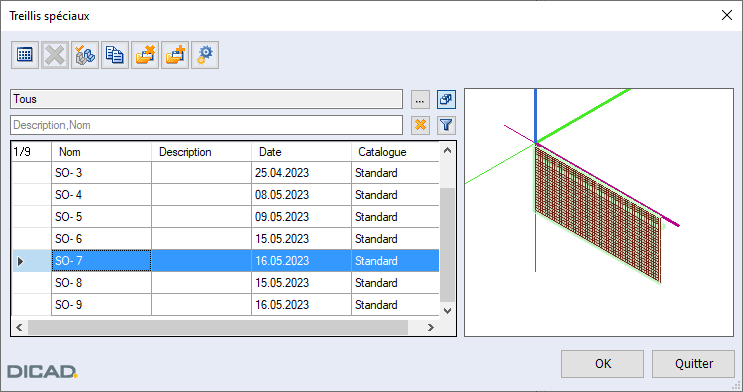743x392 pixels.
Task: Apply filter using the funnel icon
Action: [x=446, y=125]
